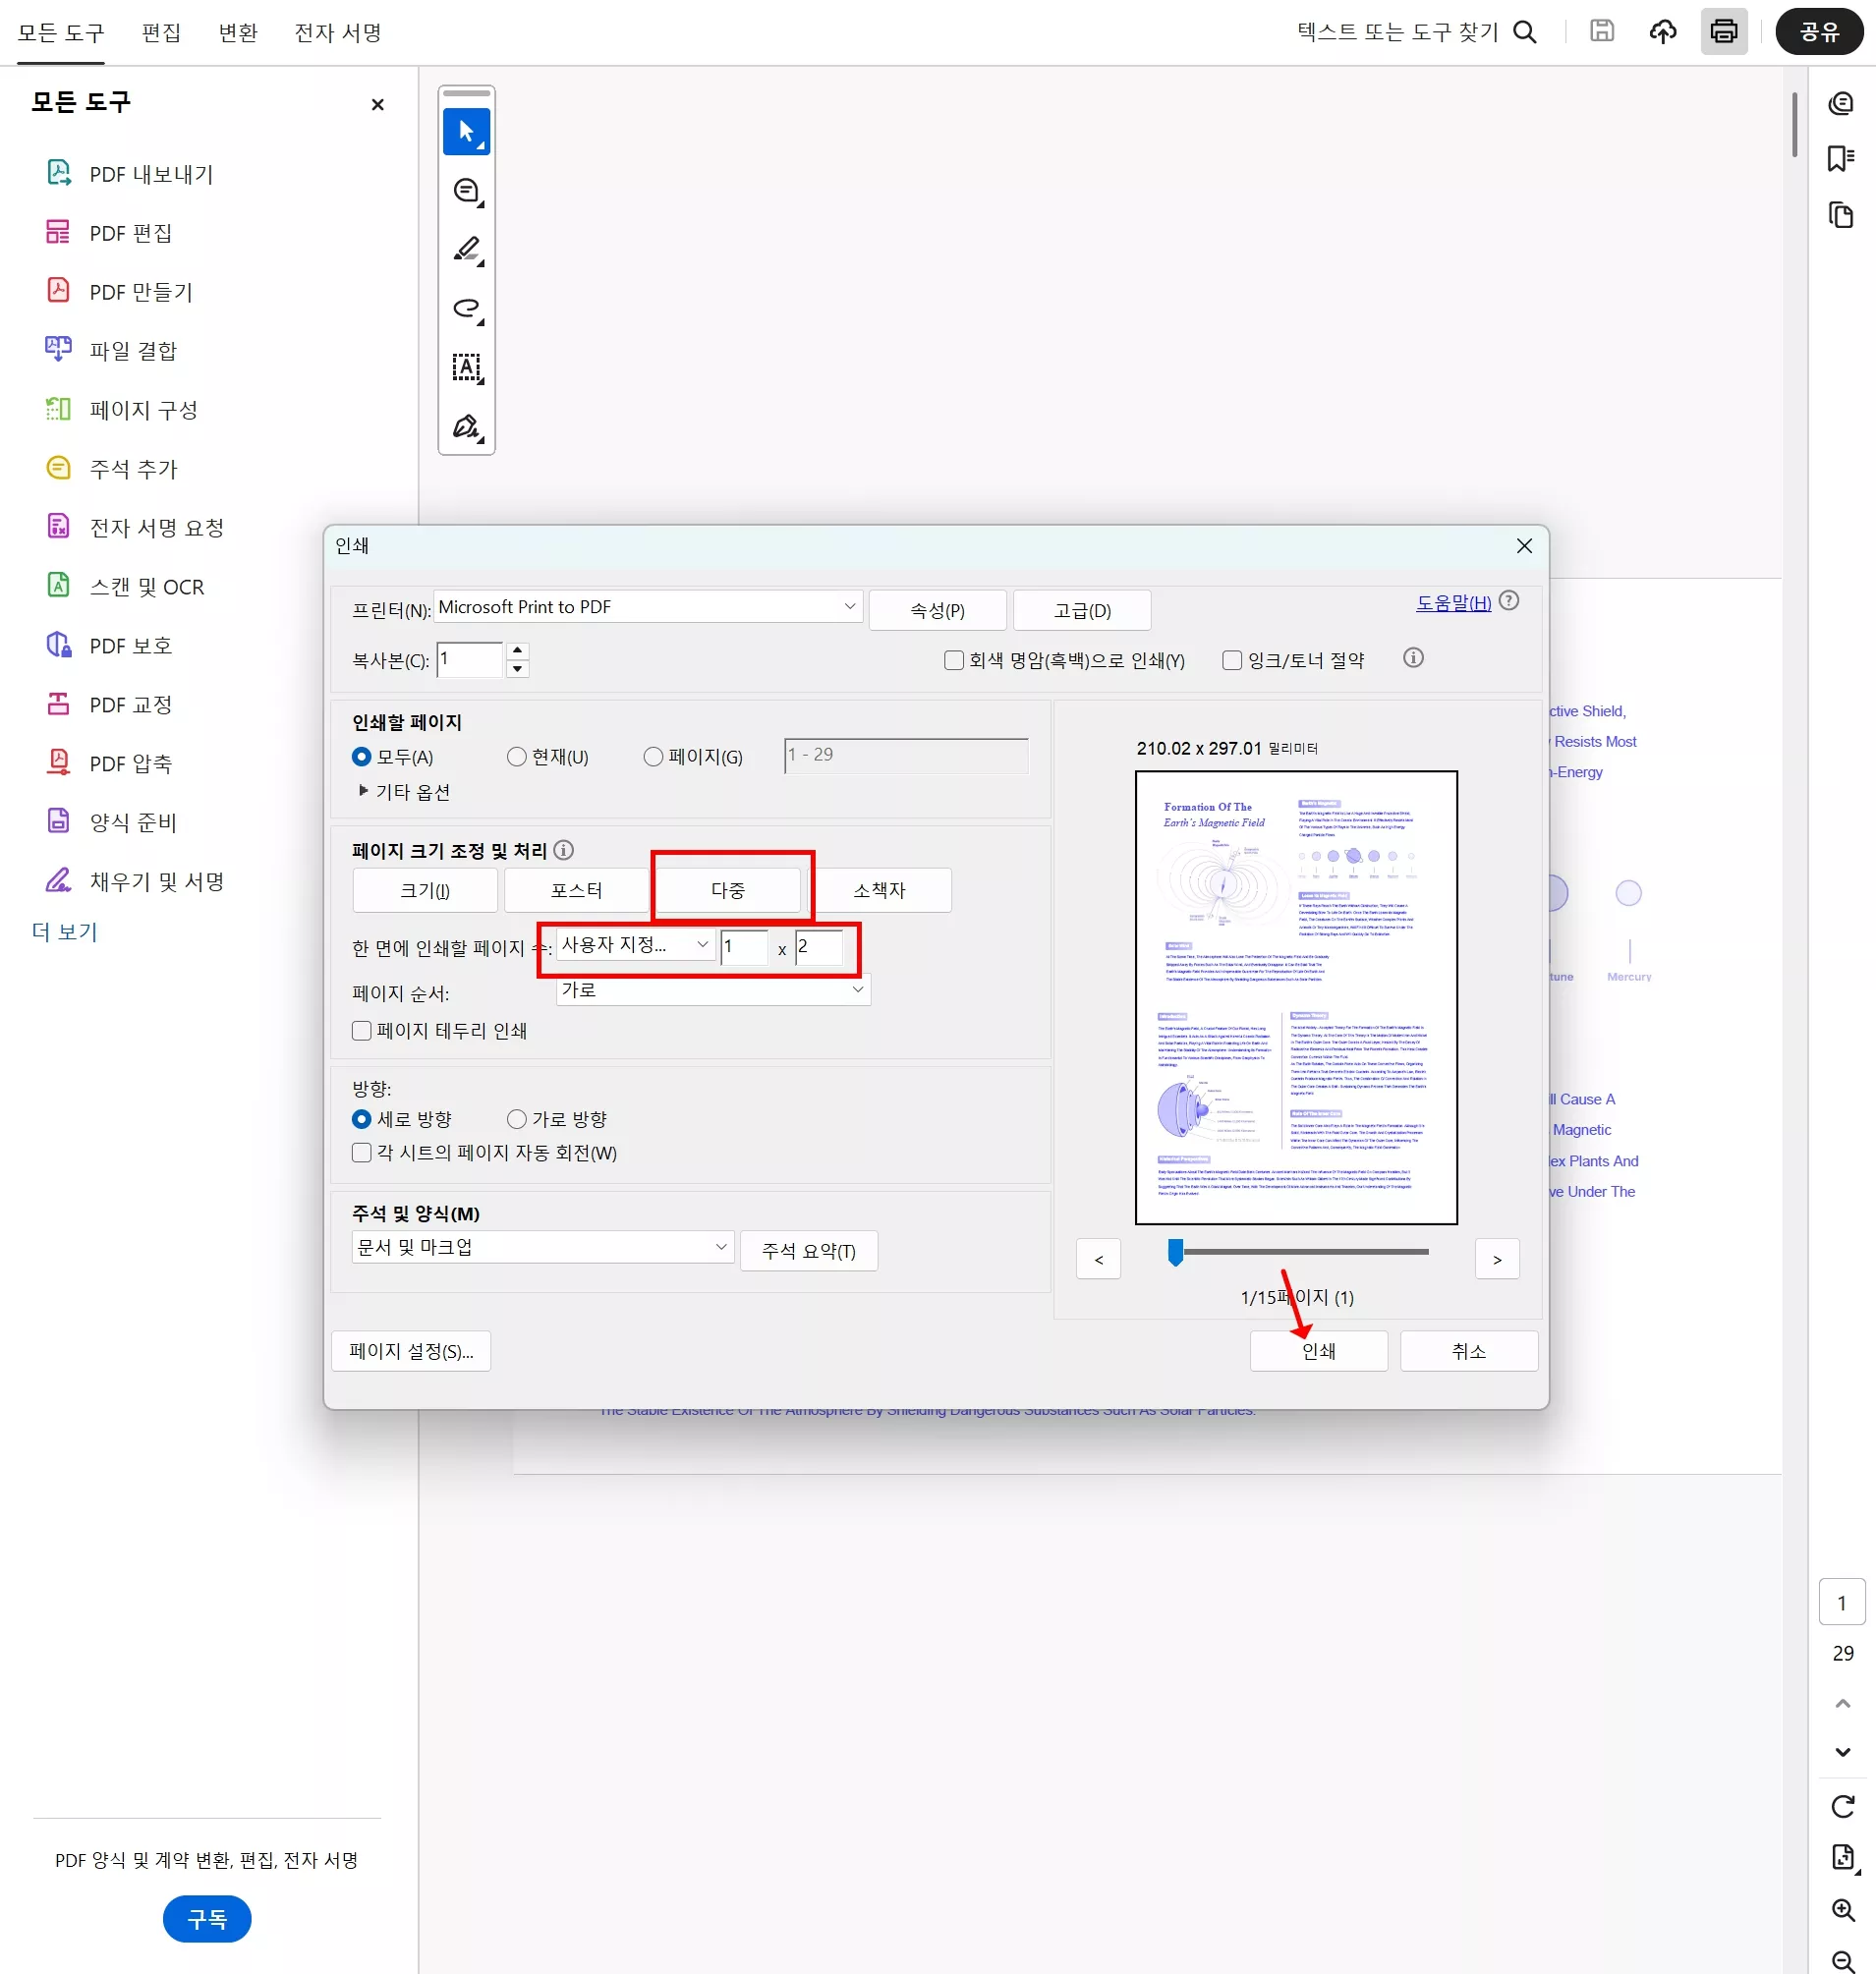Click the 인쇄 button to print
The height and width of the screenshot is (1974, 1876).
(1318, 1350)
